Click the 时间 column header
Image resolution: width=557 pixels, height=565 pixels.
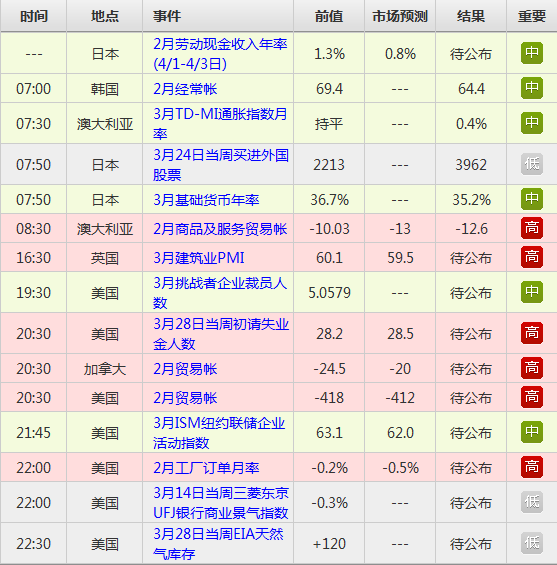(x=34, y=16)
